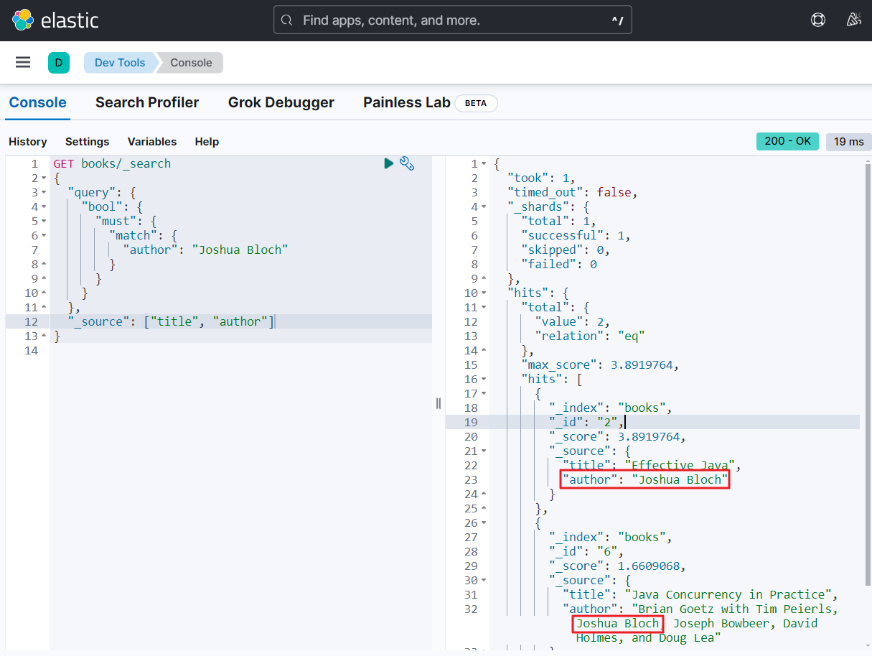Viewport: 872px width, 656px height.
Task: Click the "_source" line in request editor
Action: click(171, 322)
